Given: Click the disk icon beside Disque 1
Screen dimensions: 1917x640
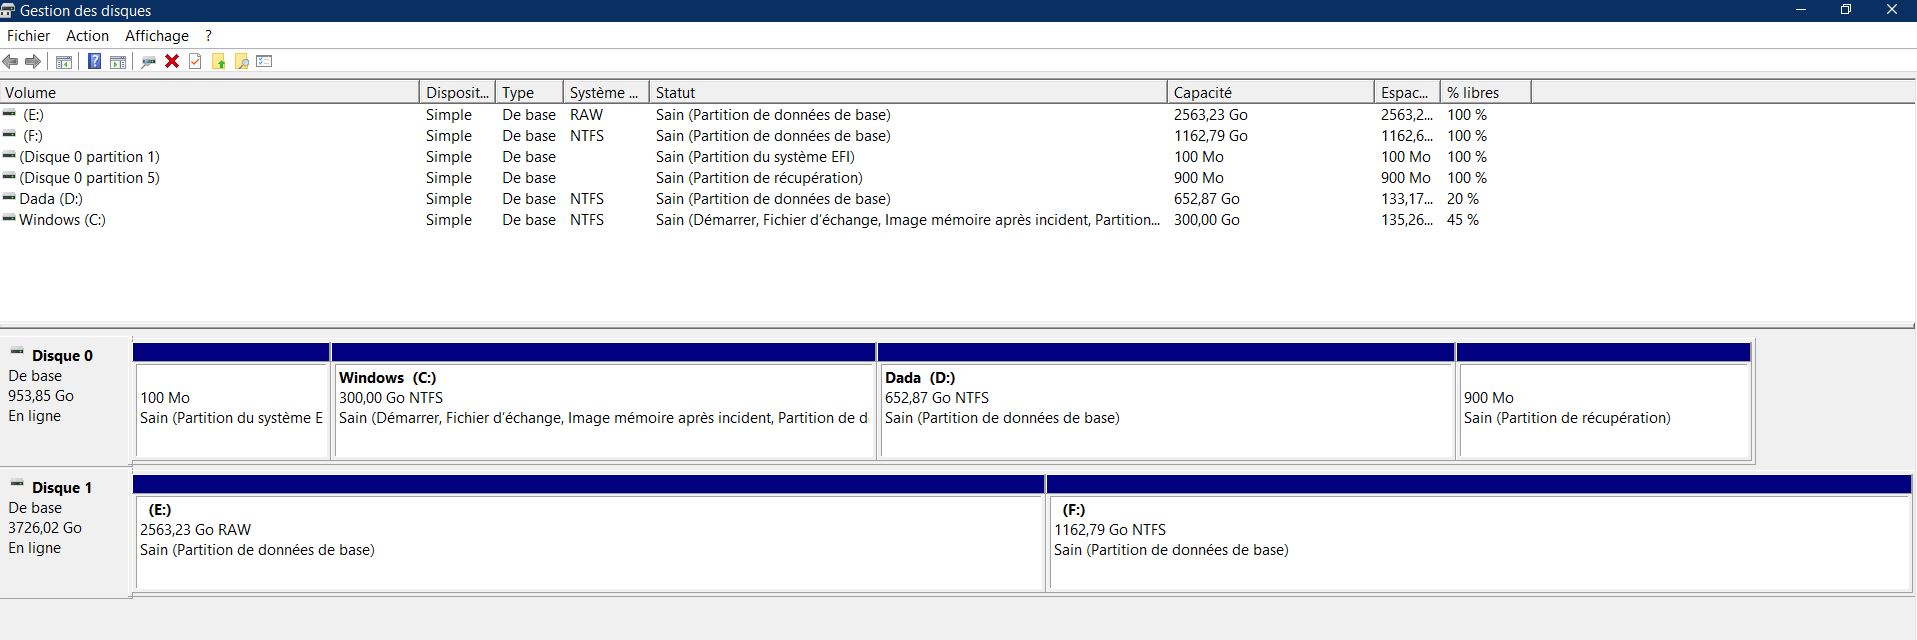Looking at the screenshot, I should pos(17,484).
